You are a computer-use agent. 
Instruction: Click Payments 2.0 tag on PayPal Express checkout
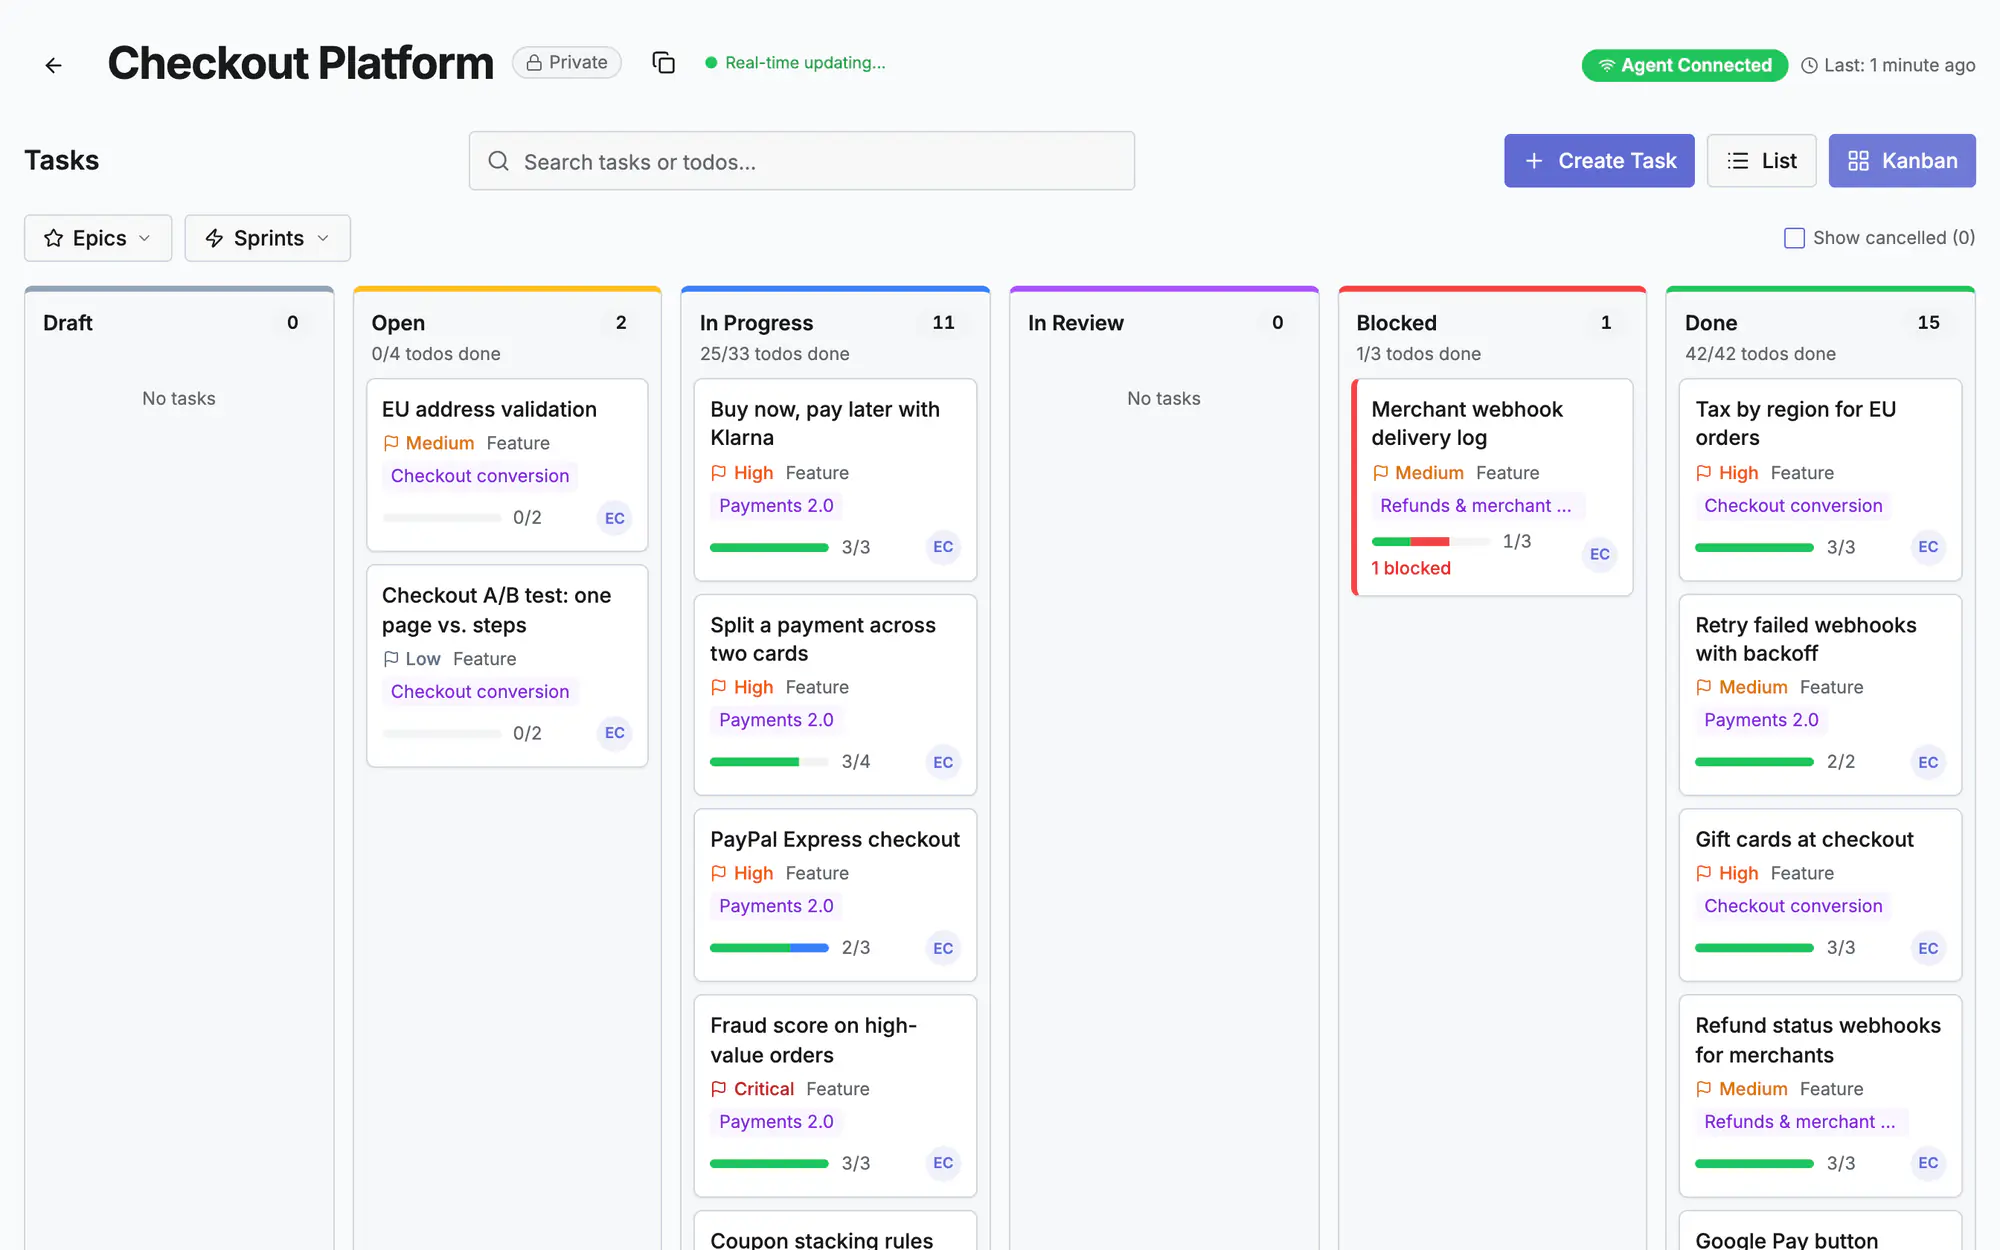click(776, 906)
